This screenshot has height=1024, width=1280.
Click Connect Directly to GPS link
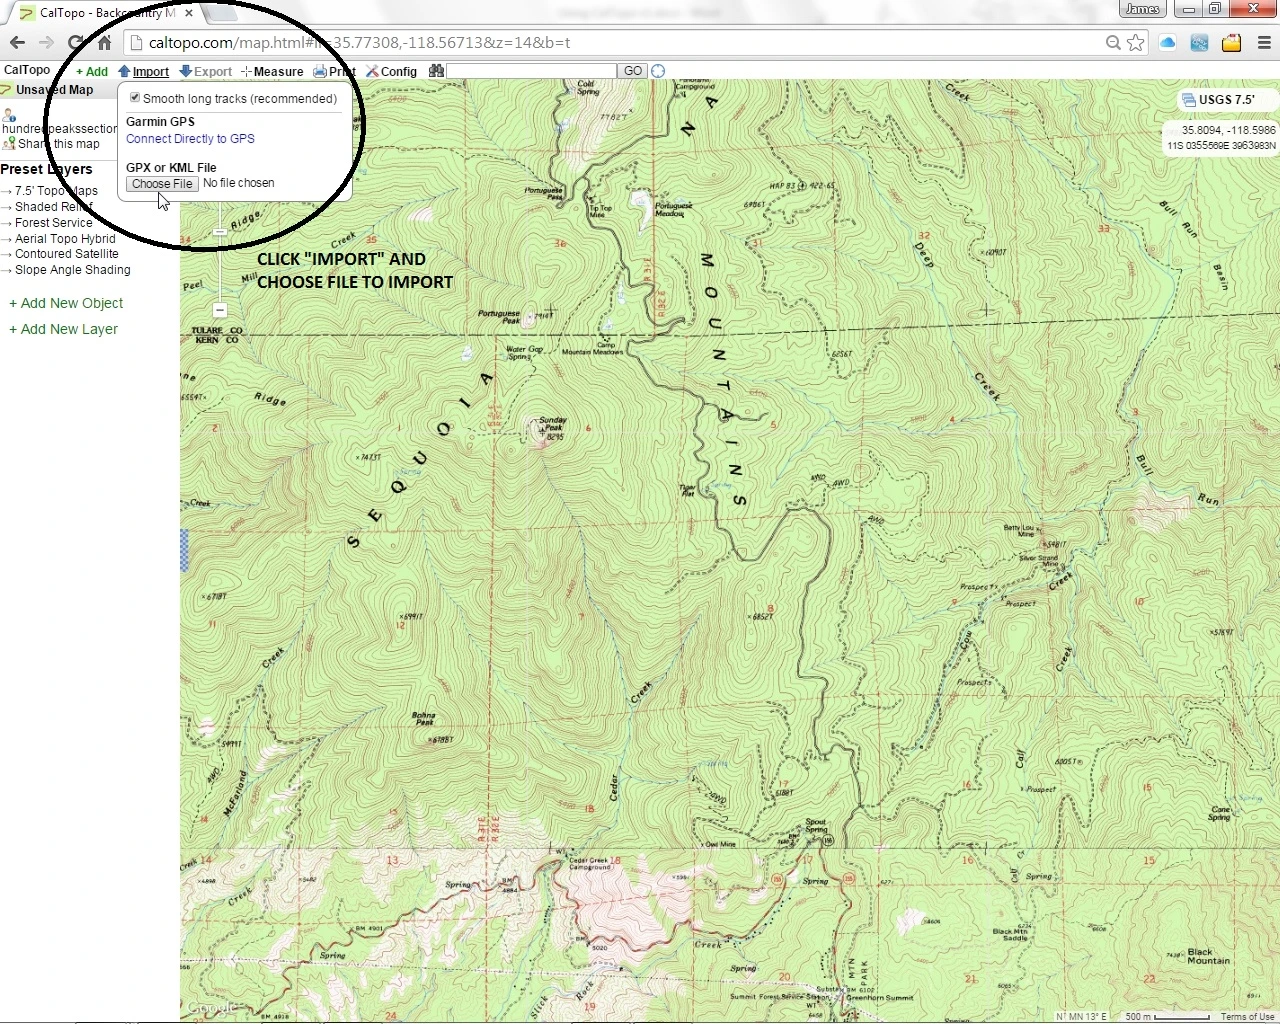pos(190,139)
